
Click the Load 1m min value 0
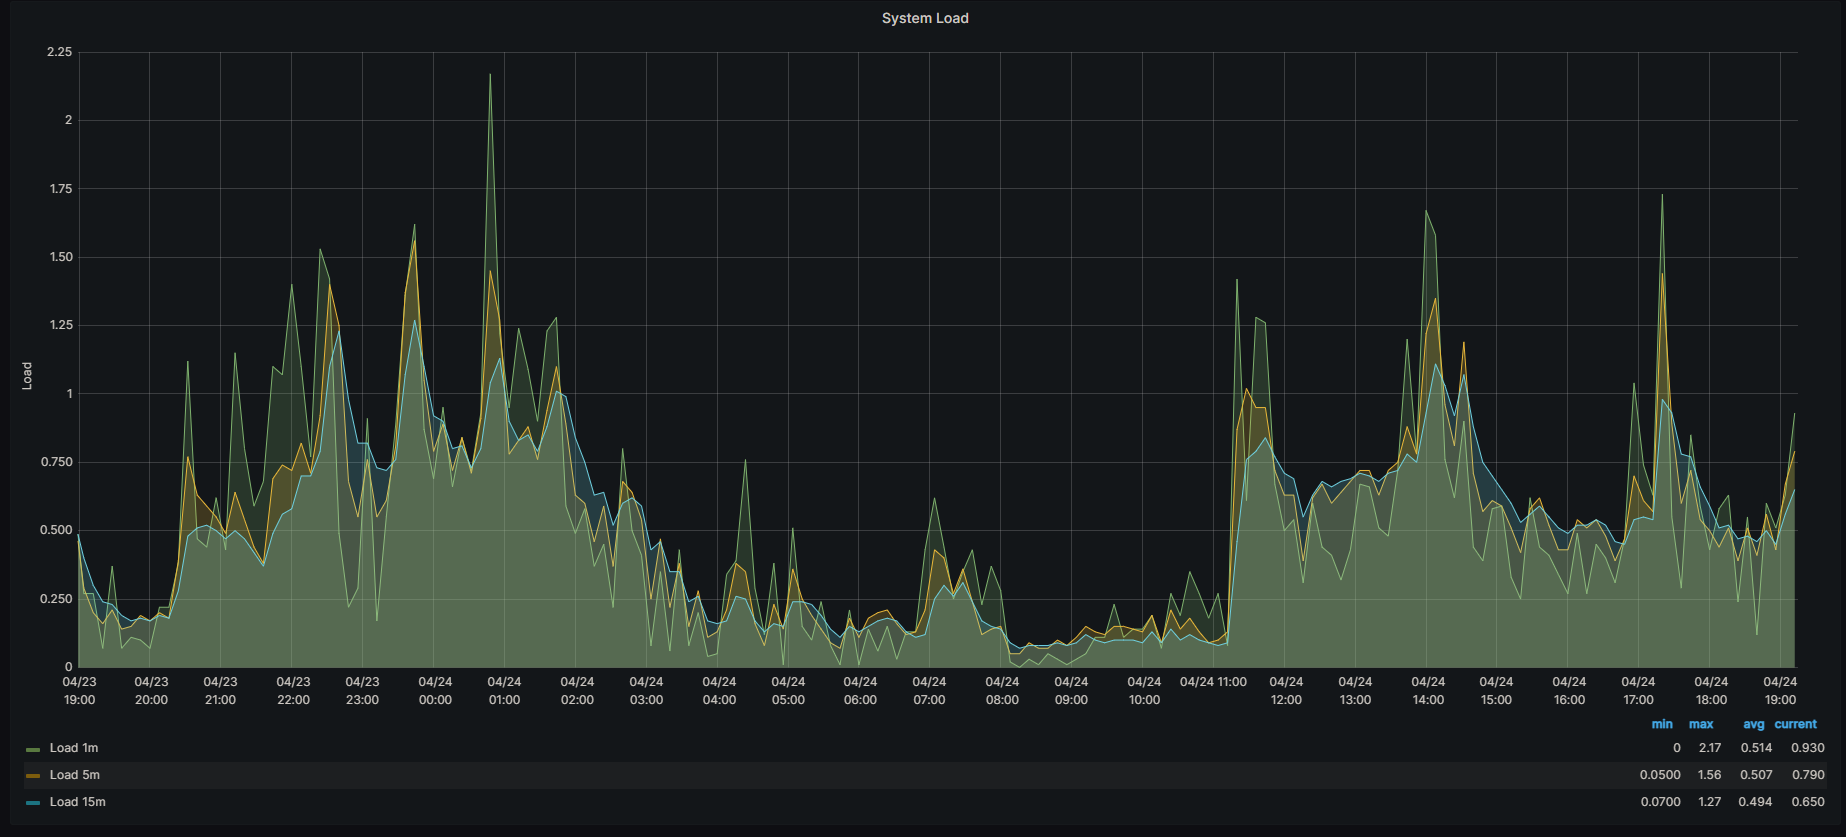[1677, 748]
